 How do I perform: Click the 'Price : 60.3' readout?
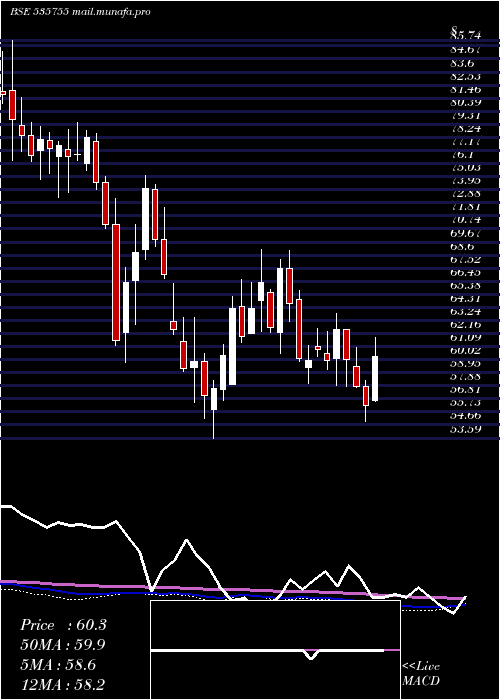[x=63, y=625]
